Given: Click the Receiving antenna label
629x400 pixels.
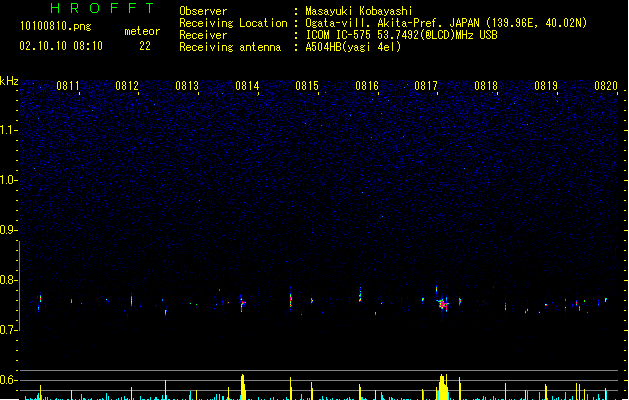Looking at the screenshot, I should (230, 47).
